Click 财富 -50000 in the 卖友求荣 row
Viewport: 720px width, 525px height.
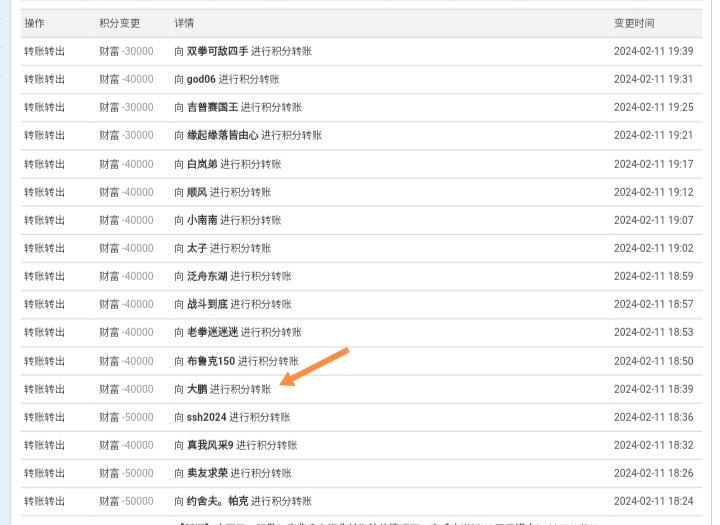[x=126, y=473]
